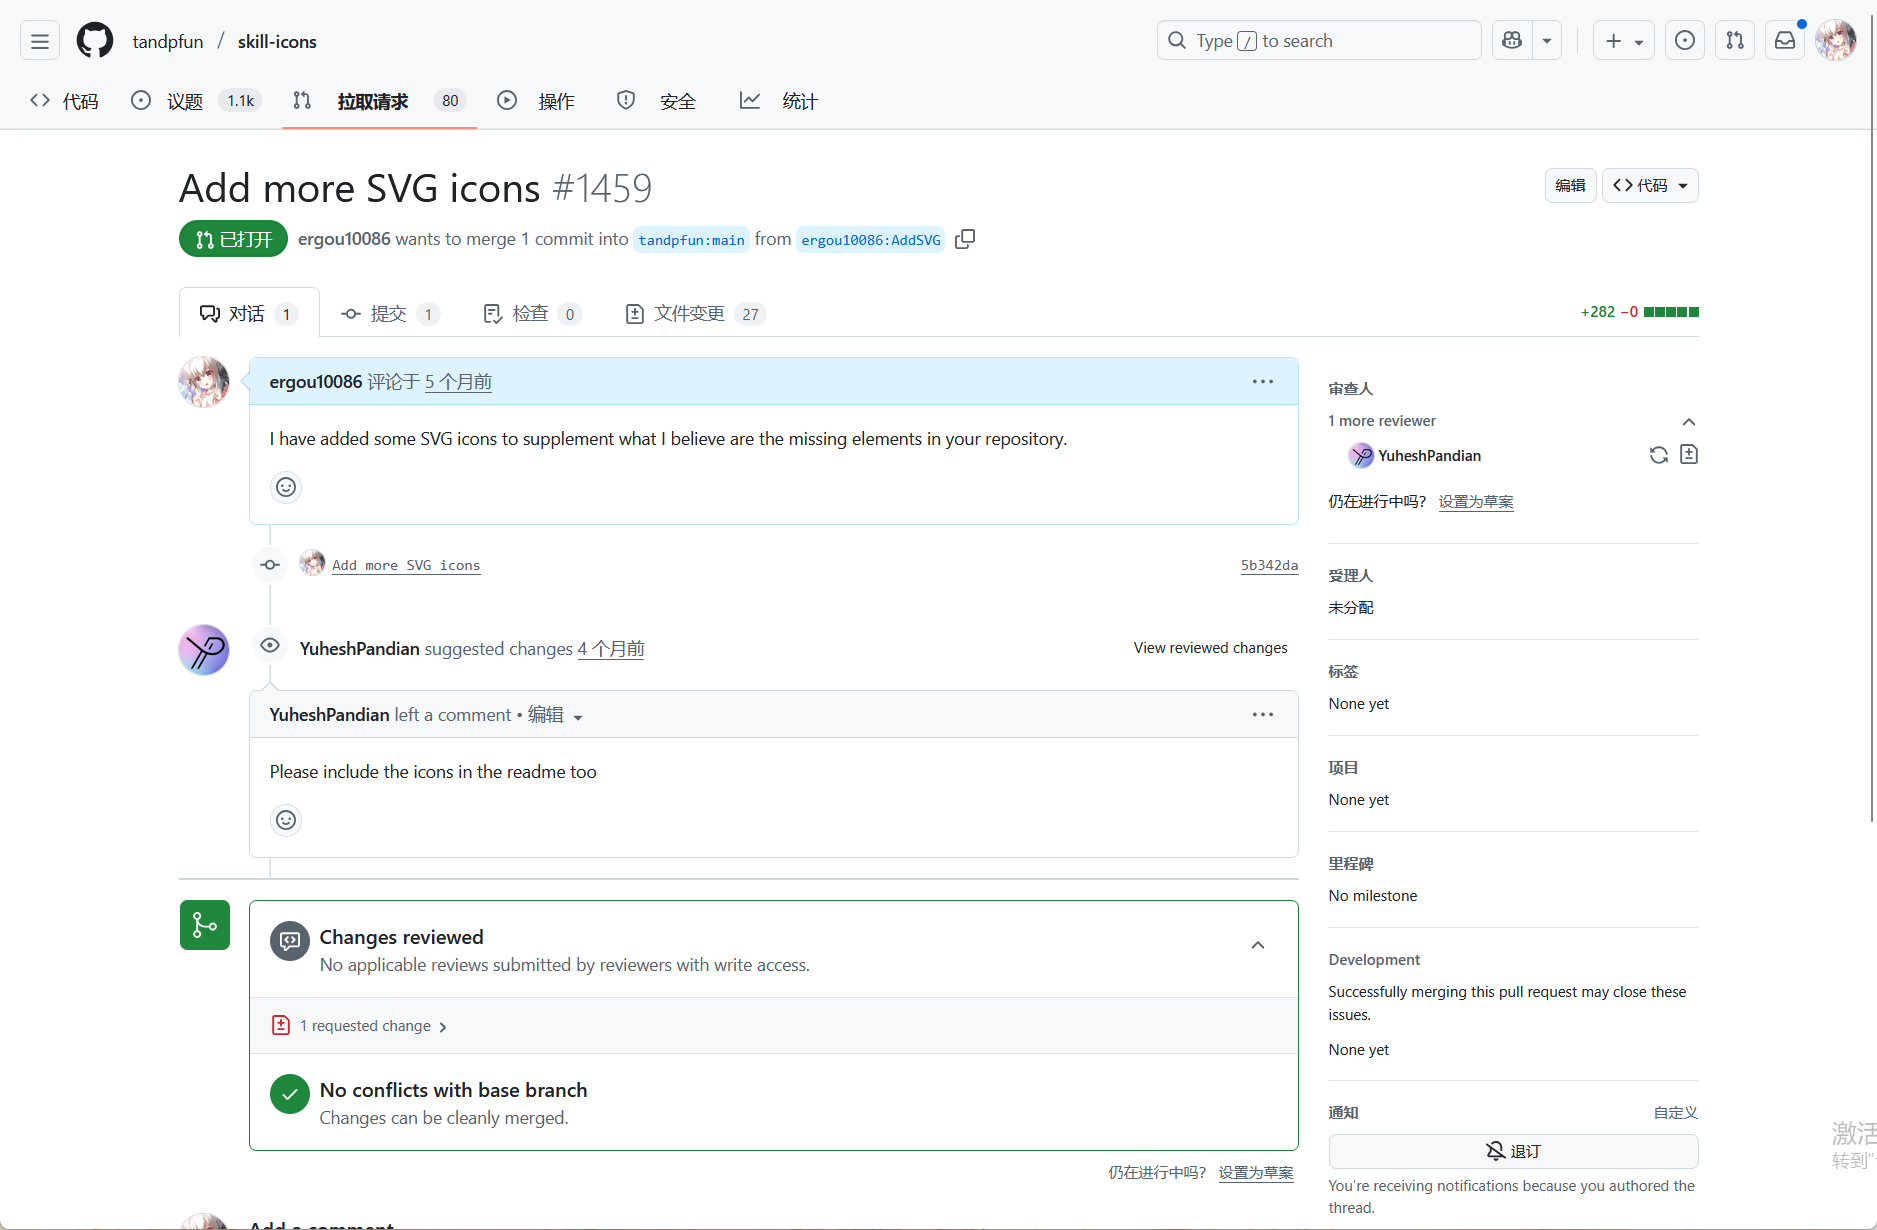Image resolution: width=1877 pixels, height=1230 pixels.
Task: Open the notifications inbox icon
Action: click(x=1785, y=41)
